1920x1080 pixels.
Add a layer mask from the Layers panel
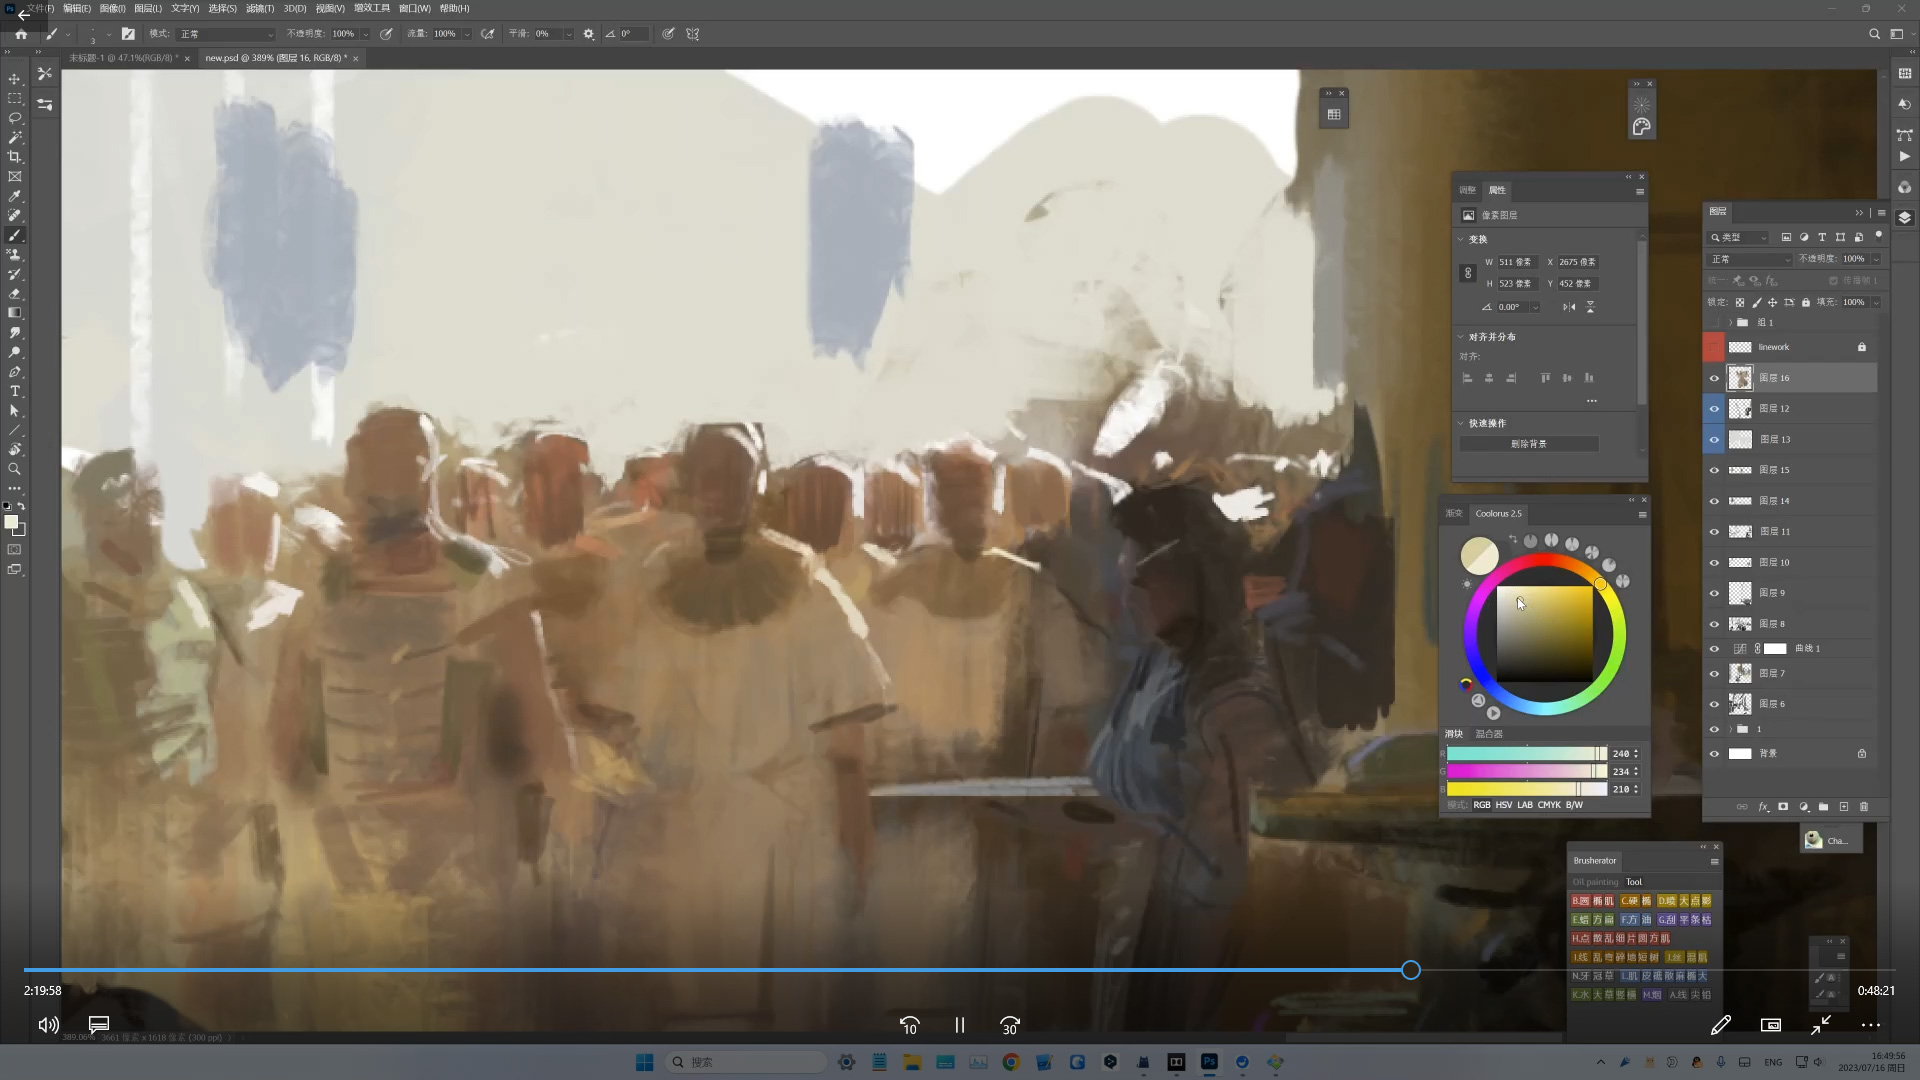click(1783, 807)
